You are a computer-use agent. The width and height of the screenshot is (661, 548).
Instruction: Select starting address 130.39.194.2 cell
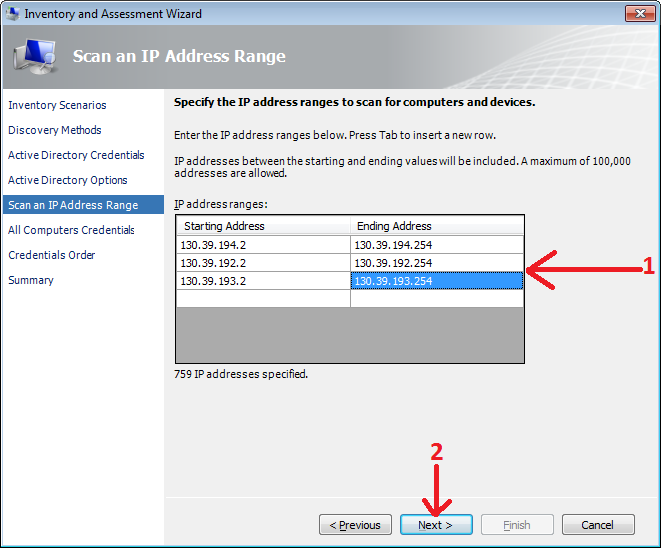click(x=263, y=245)
